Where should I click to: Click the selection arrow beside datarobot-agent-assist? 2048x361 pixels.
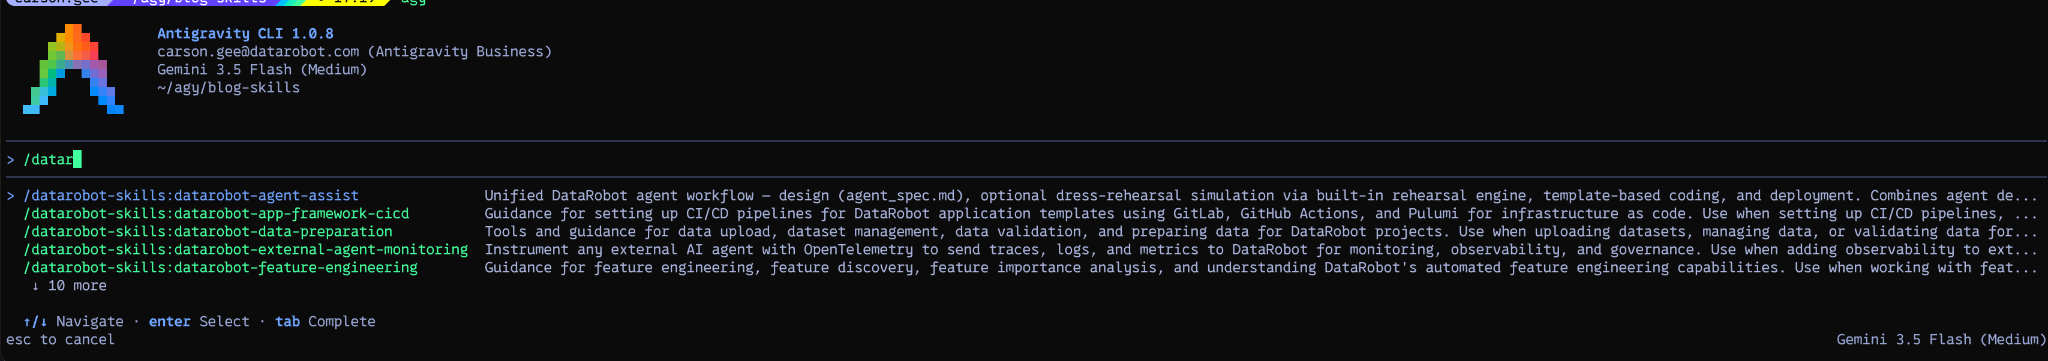(x=10, y=196)
